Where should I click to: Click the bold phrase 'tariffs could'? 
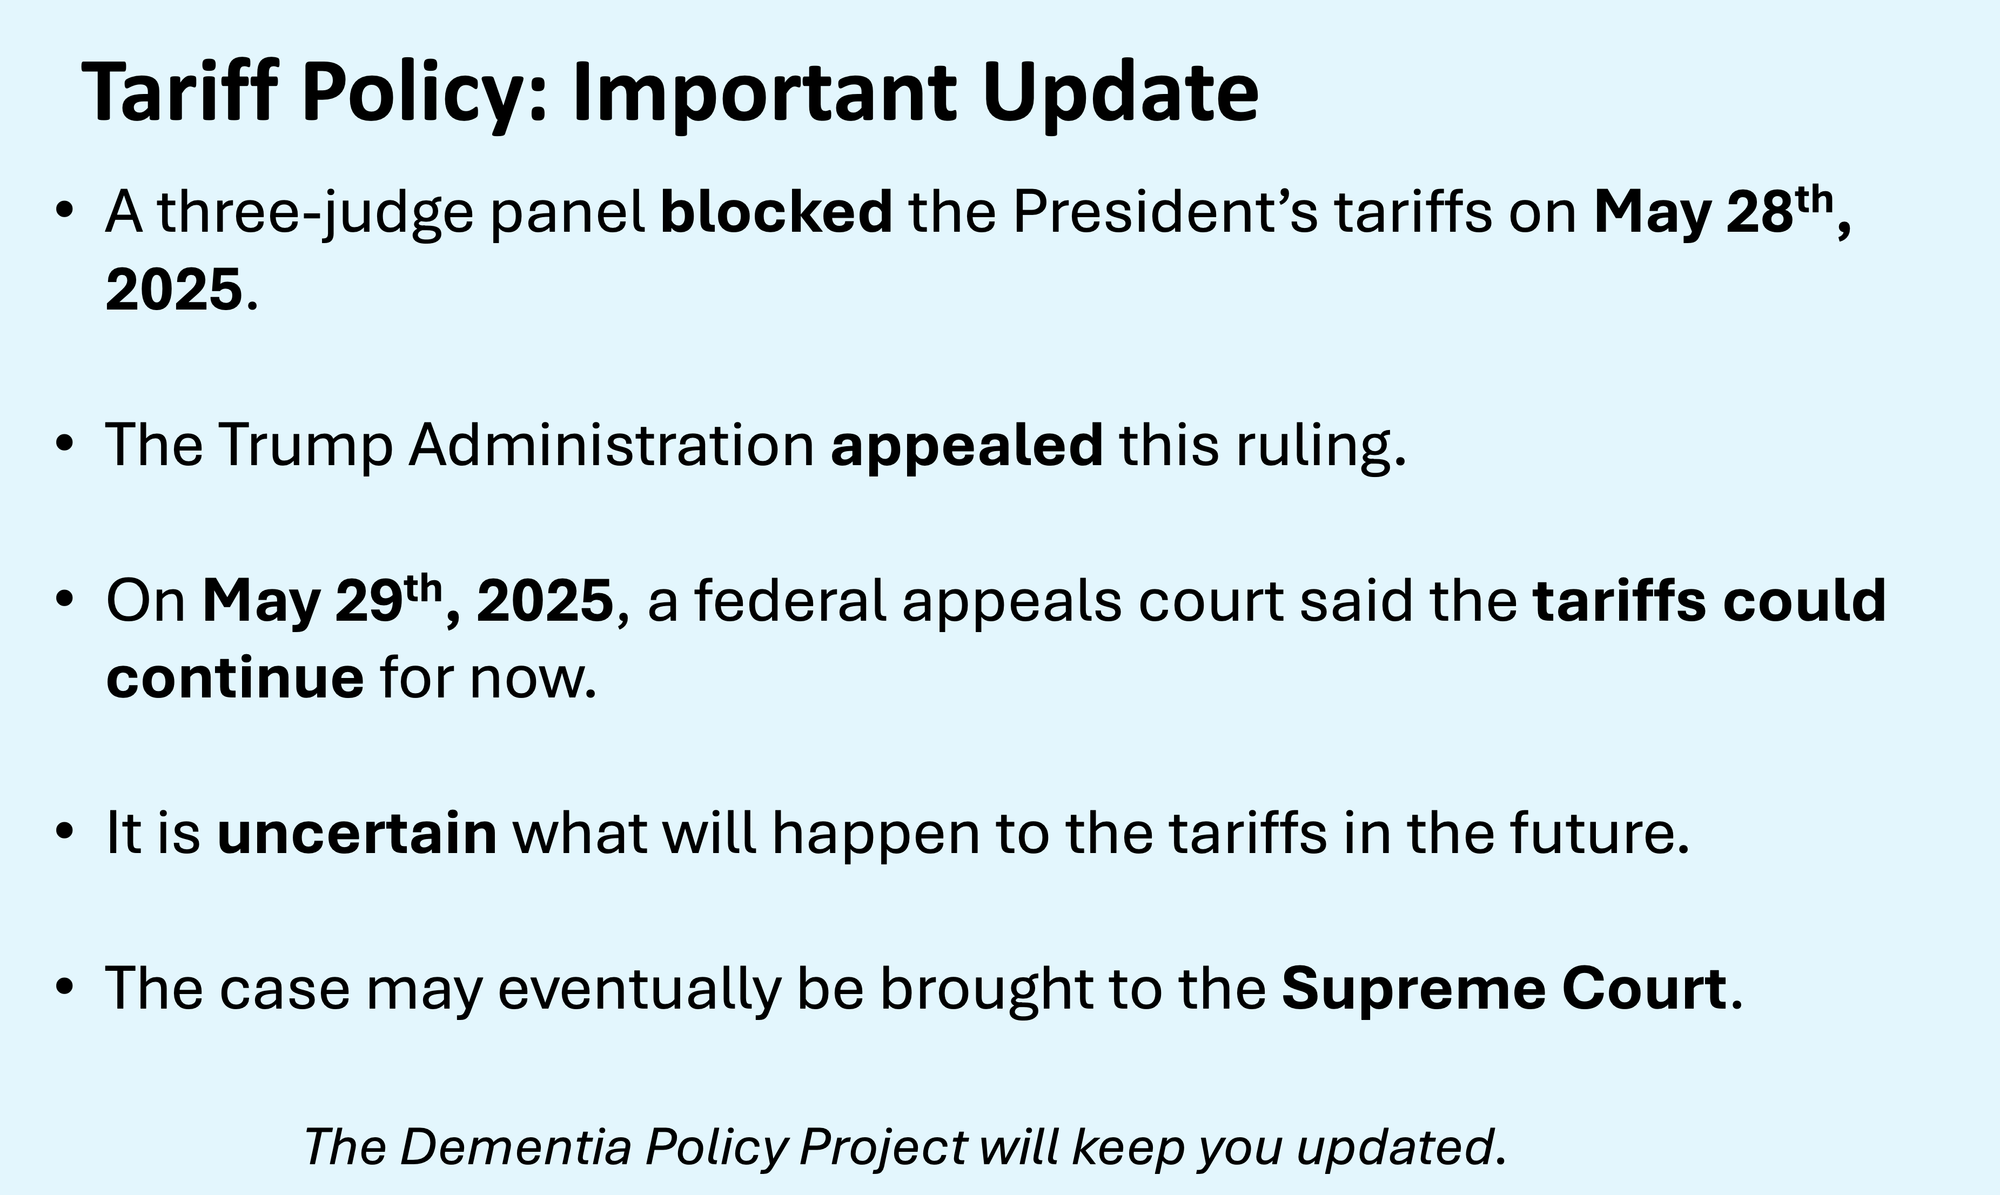(1710, 600)
